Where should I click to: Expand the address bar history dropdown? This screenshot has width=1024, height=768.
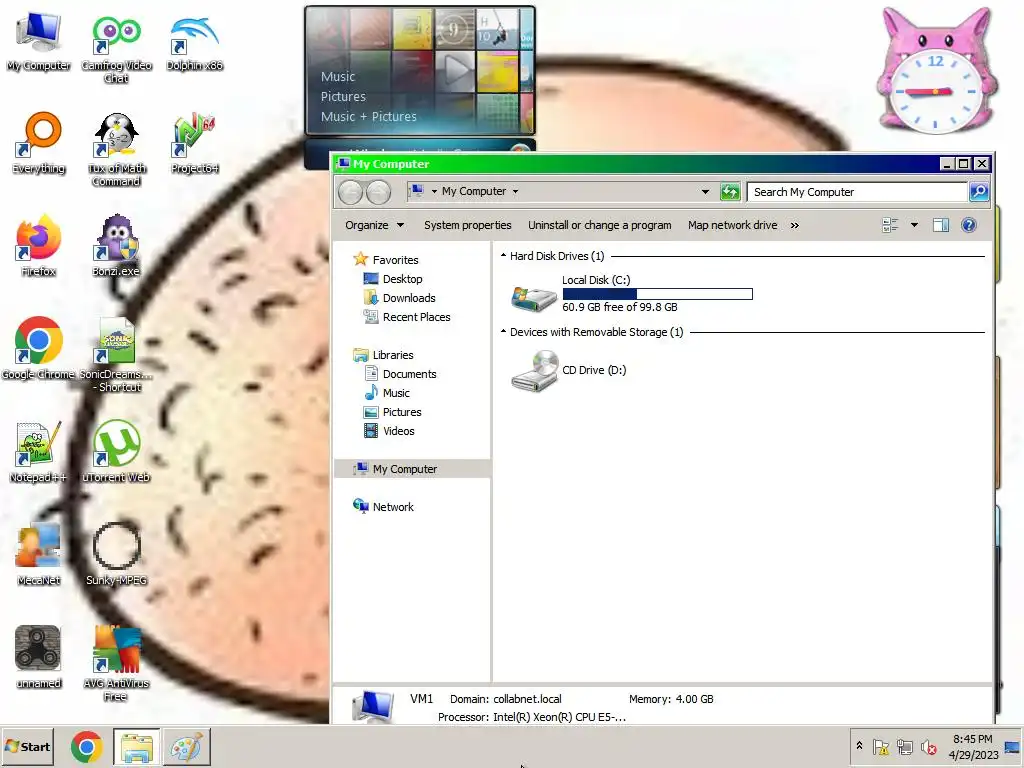(x=705, y=192)
